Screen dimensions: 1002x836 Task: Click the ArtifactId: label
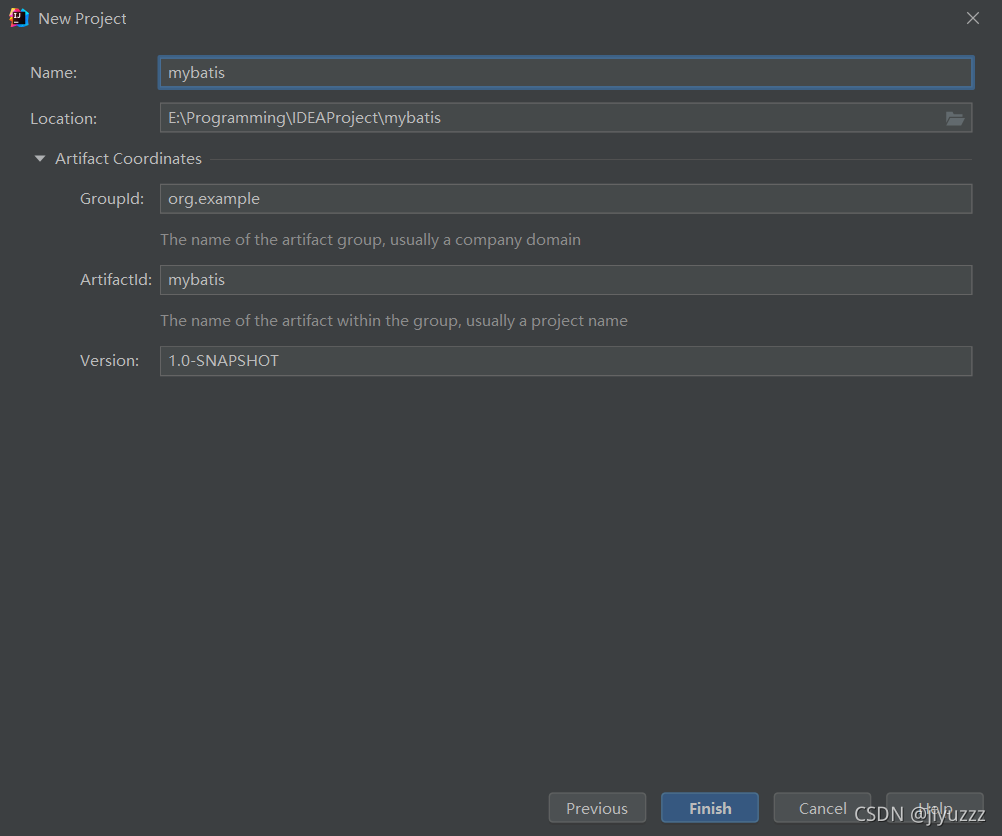point(116,280)
